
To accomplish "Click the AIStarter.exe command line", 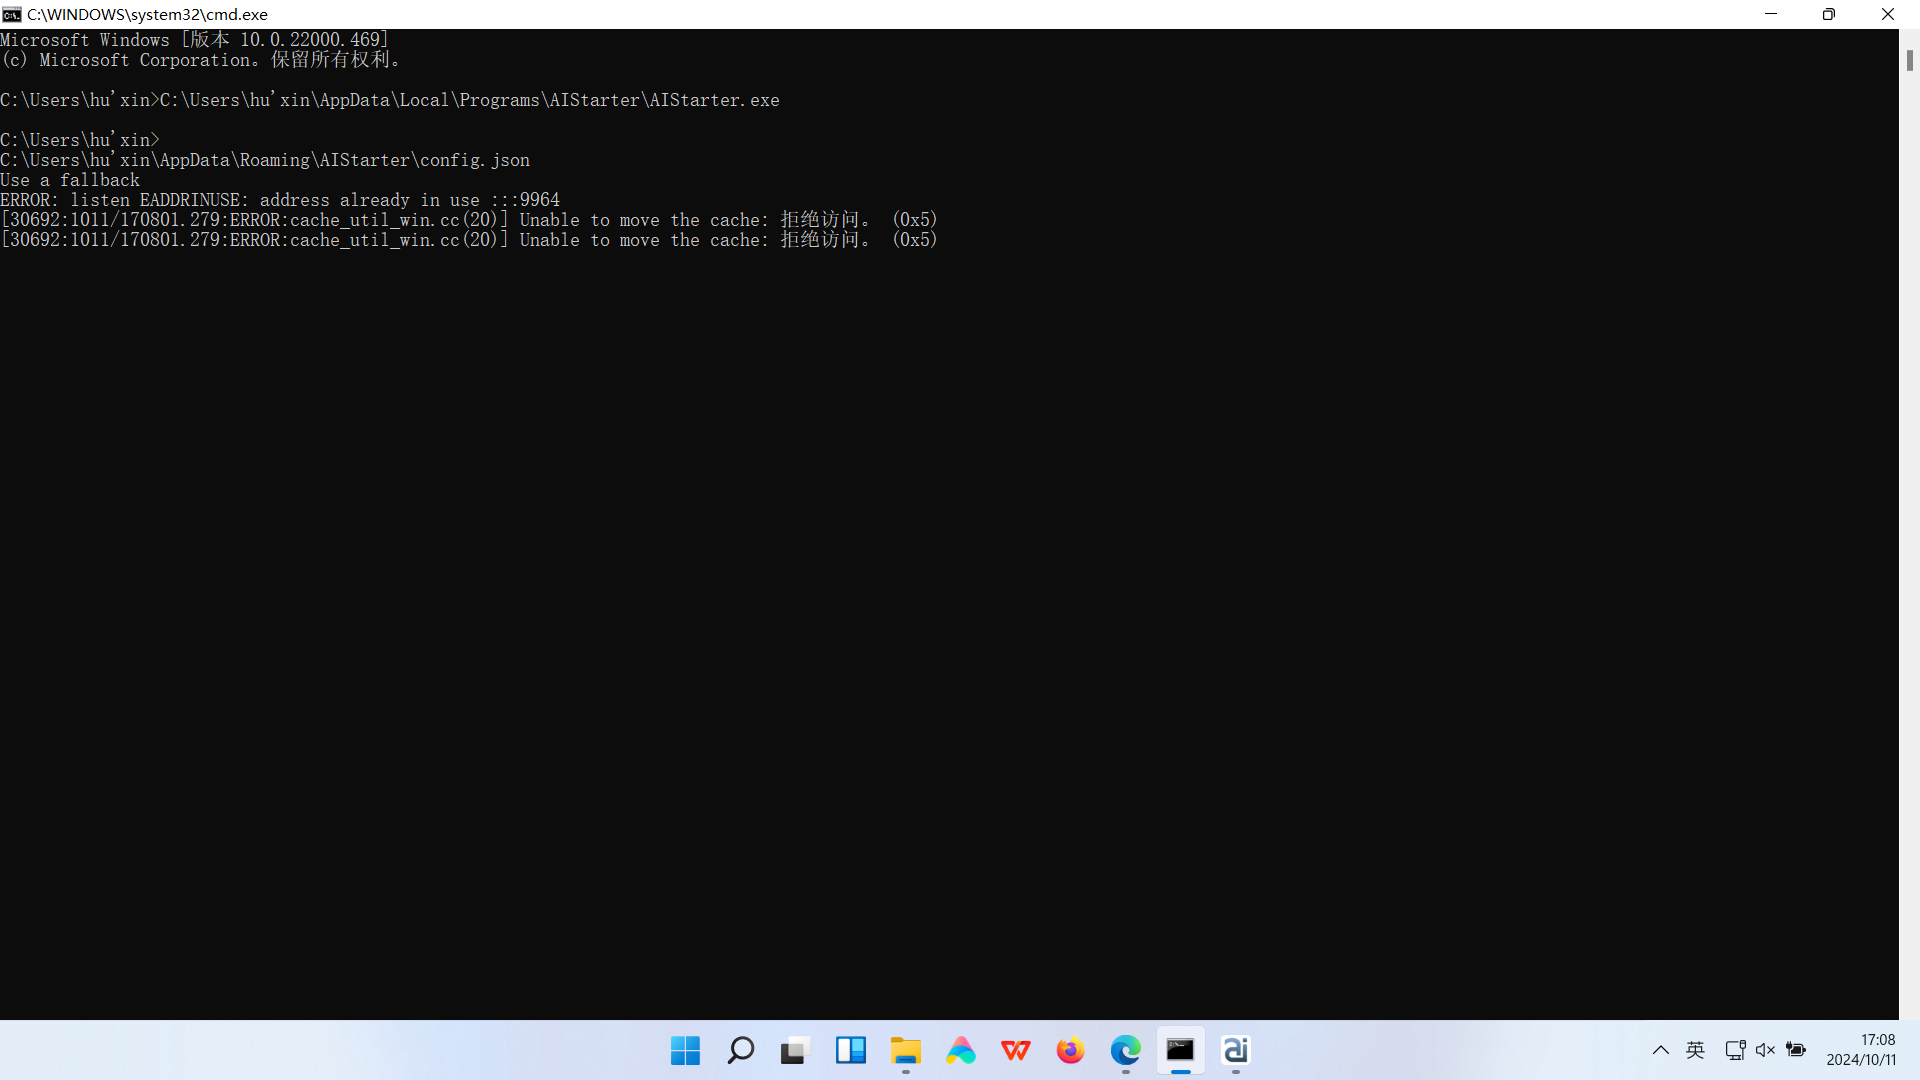I will coord(390,100).
